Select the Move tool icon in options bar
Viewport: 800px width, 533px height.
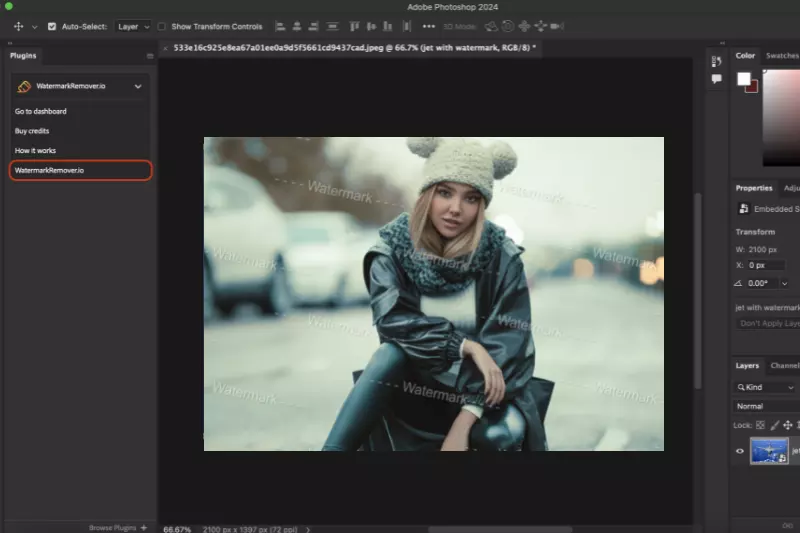click(x=19, y=27)
